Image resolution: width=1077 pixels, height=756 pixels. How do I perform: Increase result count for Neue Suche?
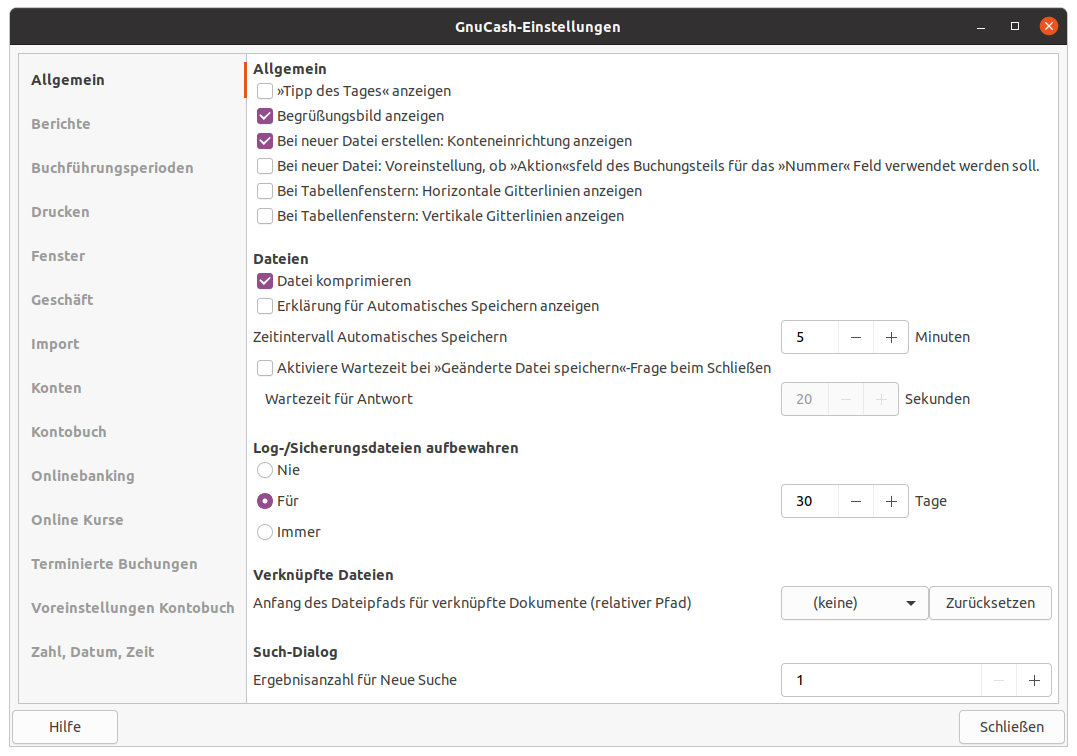tap(1034, 681)
